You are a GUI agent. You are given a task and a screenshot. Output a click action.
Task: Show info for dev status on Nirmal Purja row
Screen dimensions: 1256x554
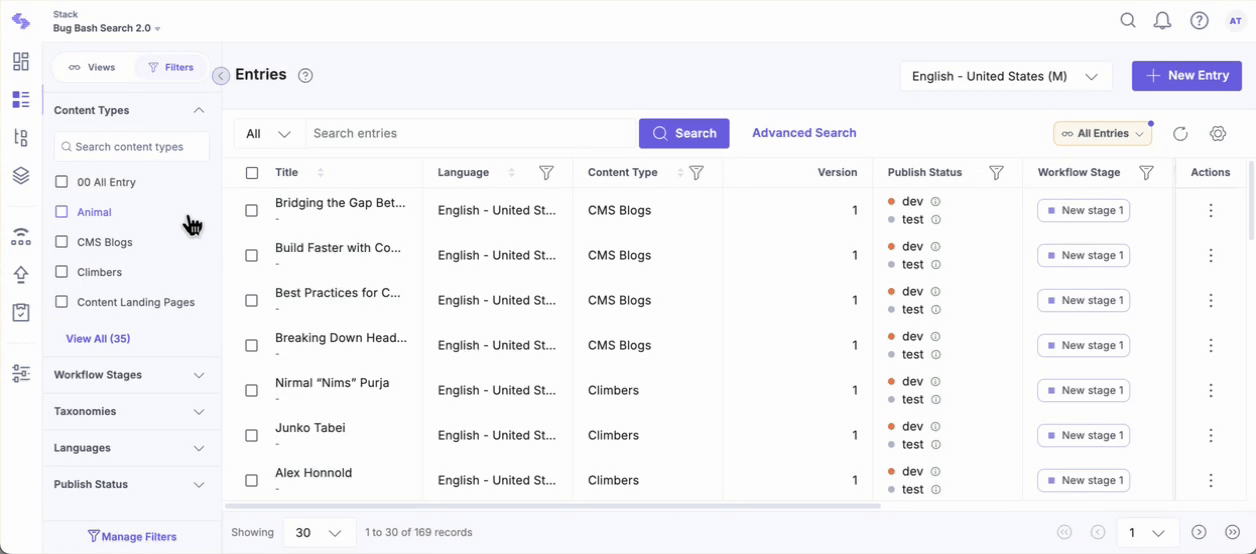pos(936,382)
